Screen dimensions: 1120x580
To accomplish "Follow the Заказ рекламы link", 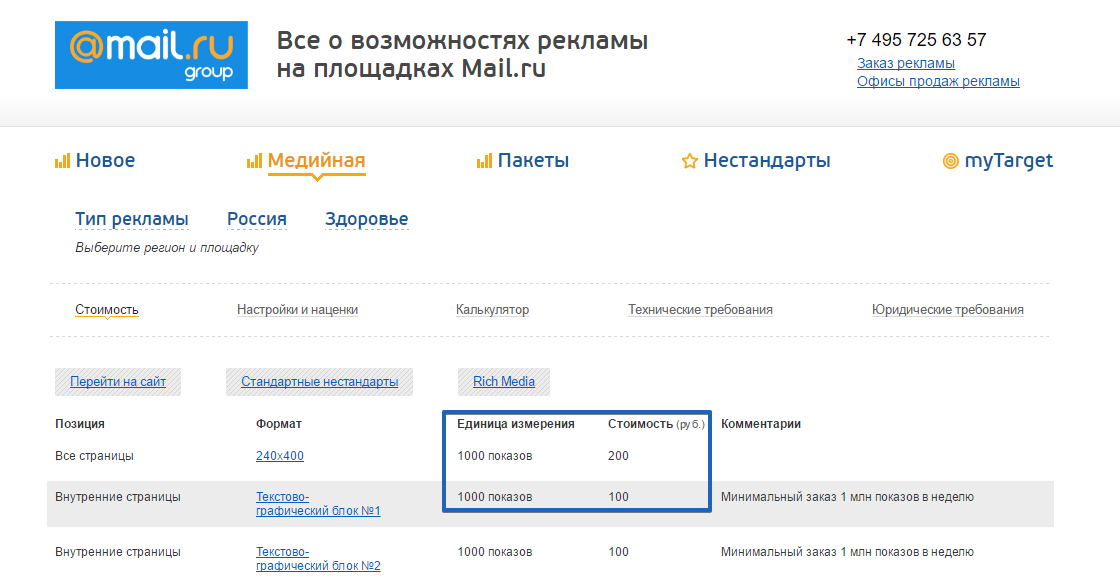I will [x=906, y=64].
